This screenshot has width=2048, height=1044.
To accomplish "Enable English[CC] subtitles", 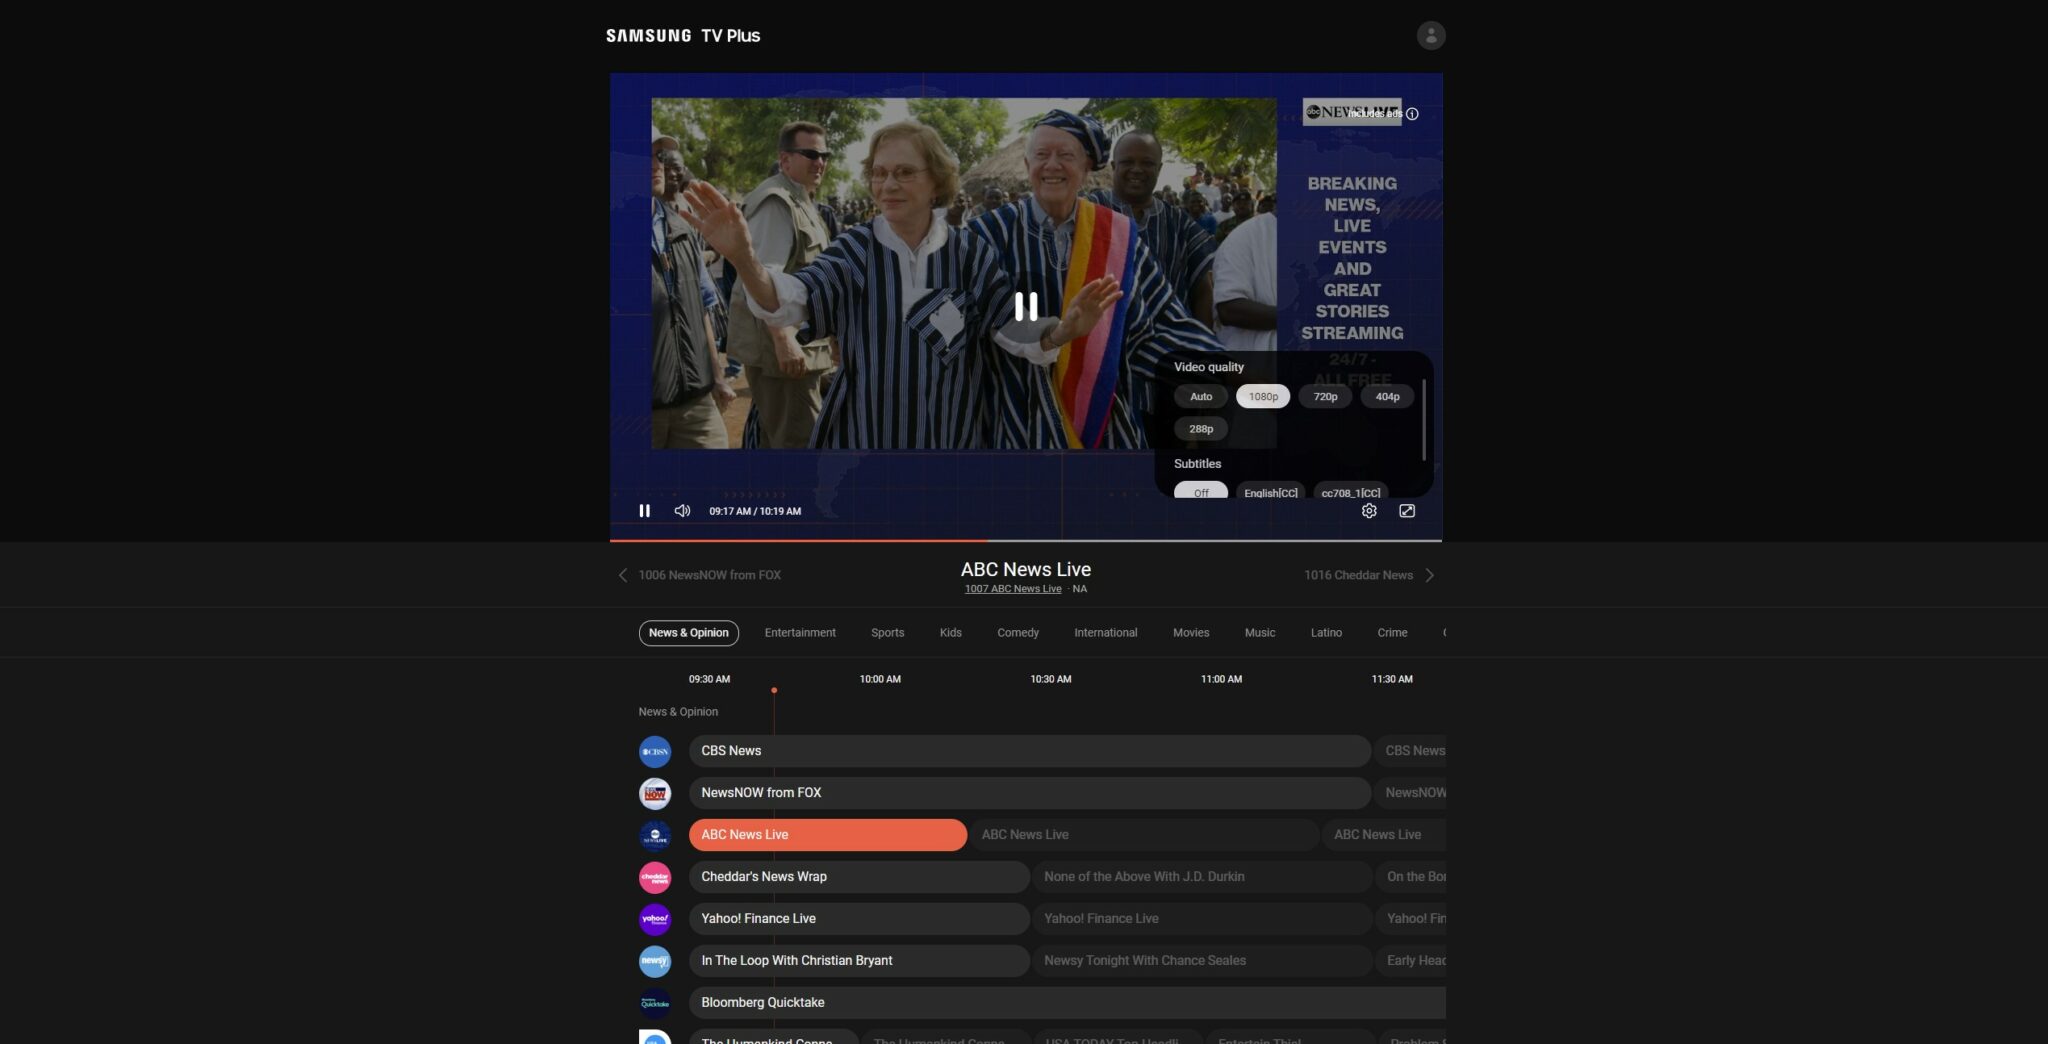I will (1270, 492).
